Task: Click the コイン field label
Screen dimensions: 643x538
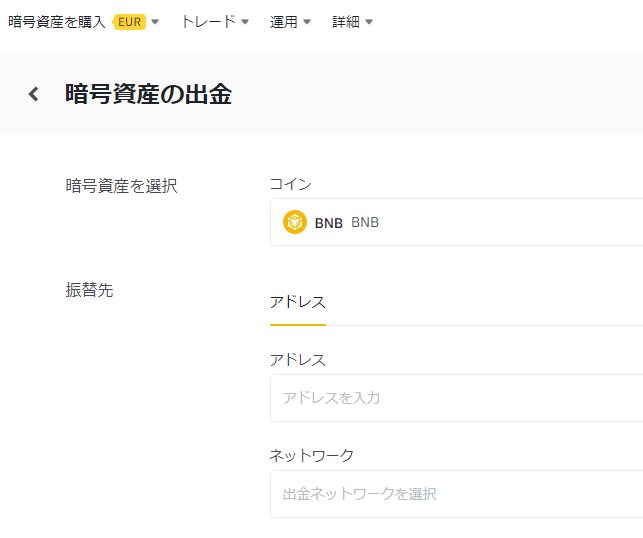Action: coord(291,184)
